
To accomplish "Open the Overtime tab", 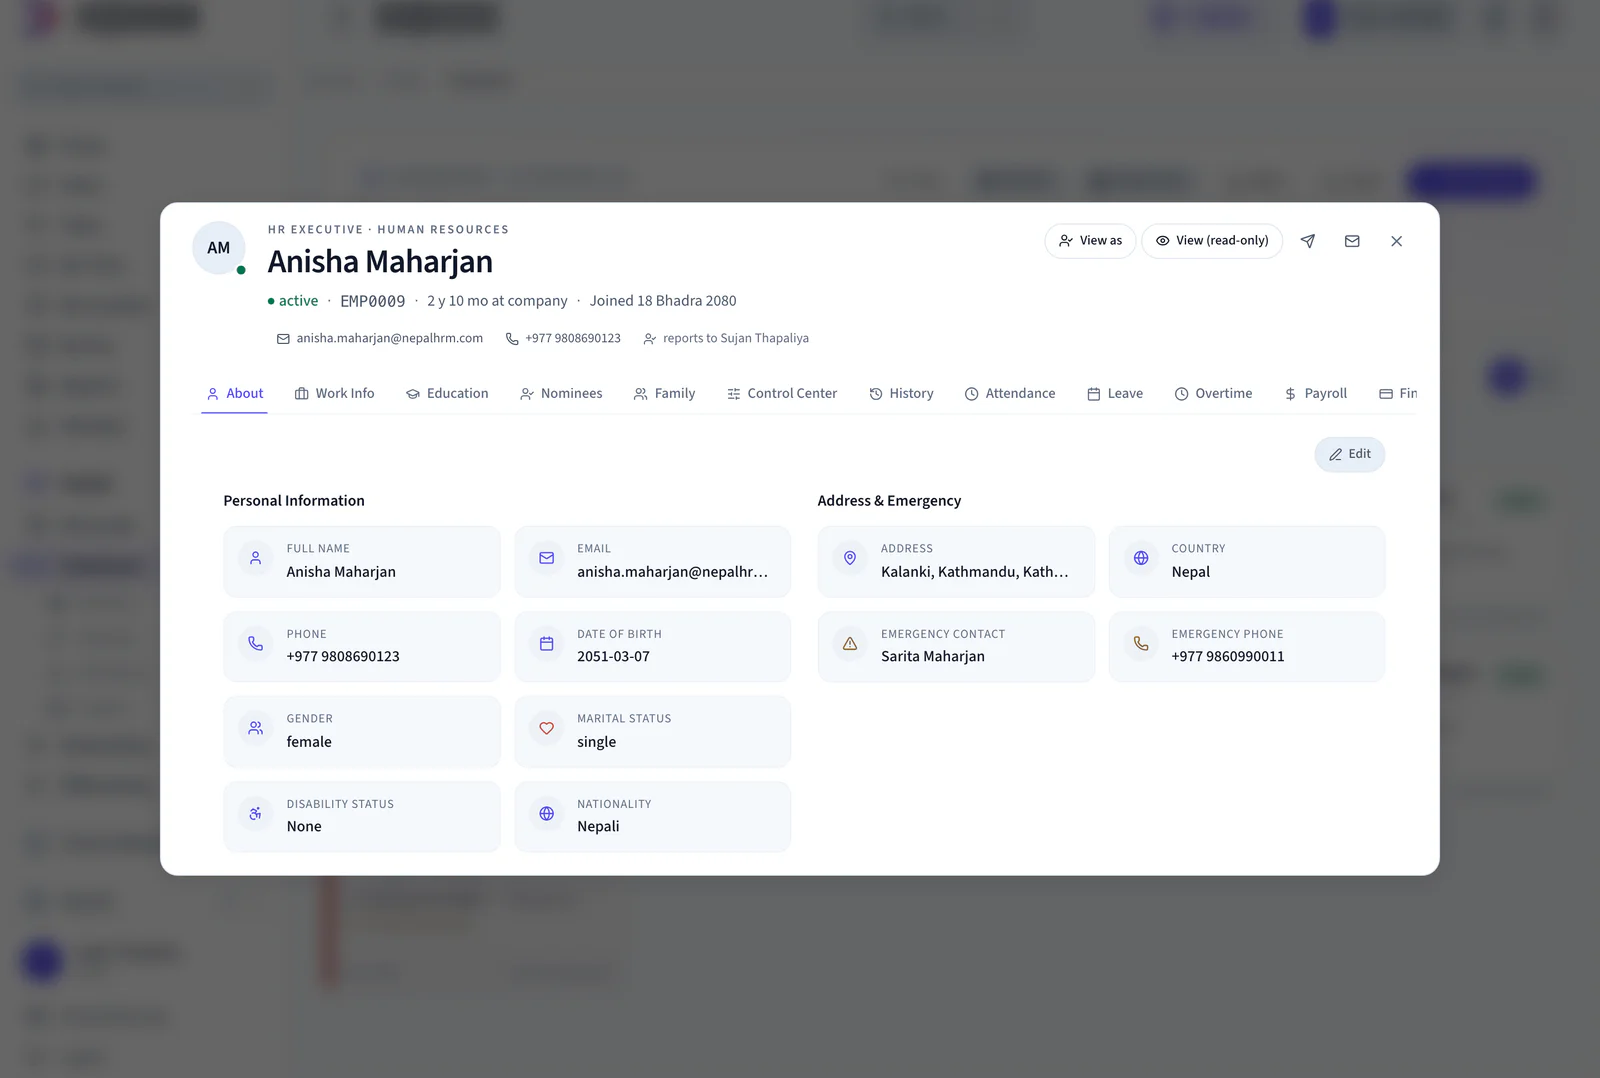I will 1213,394.
